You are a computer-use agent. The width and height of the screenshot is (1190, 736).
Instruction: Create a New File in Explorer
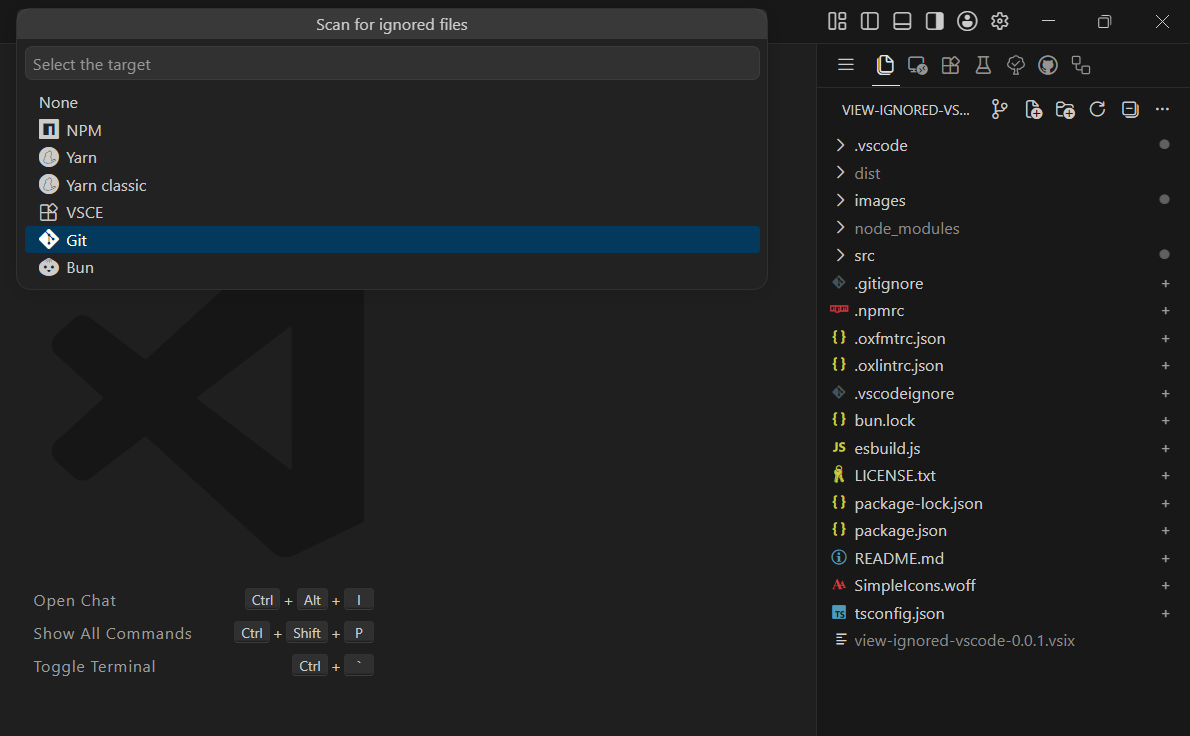point(1033,110)
